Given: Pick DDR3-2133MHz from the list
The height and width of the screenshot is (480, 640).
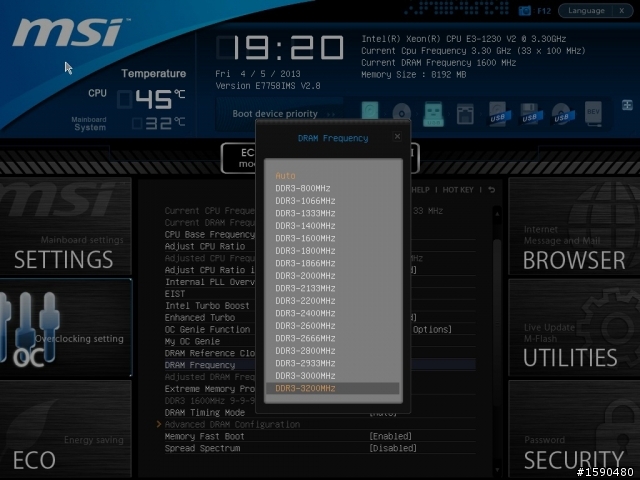Looking at the screenshot, I should tap(305, 288).
